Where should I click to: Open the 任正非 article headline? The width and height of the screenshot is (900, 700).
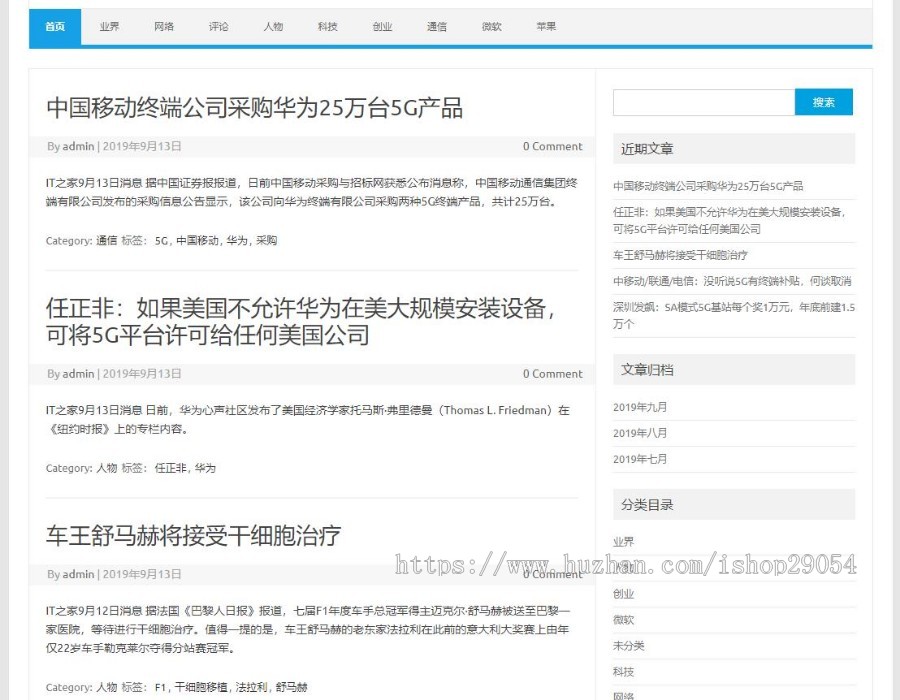(300, 321)
